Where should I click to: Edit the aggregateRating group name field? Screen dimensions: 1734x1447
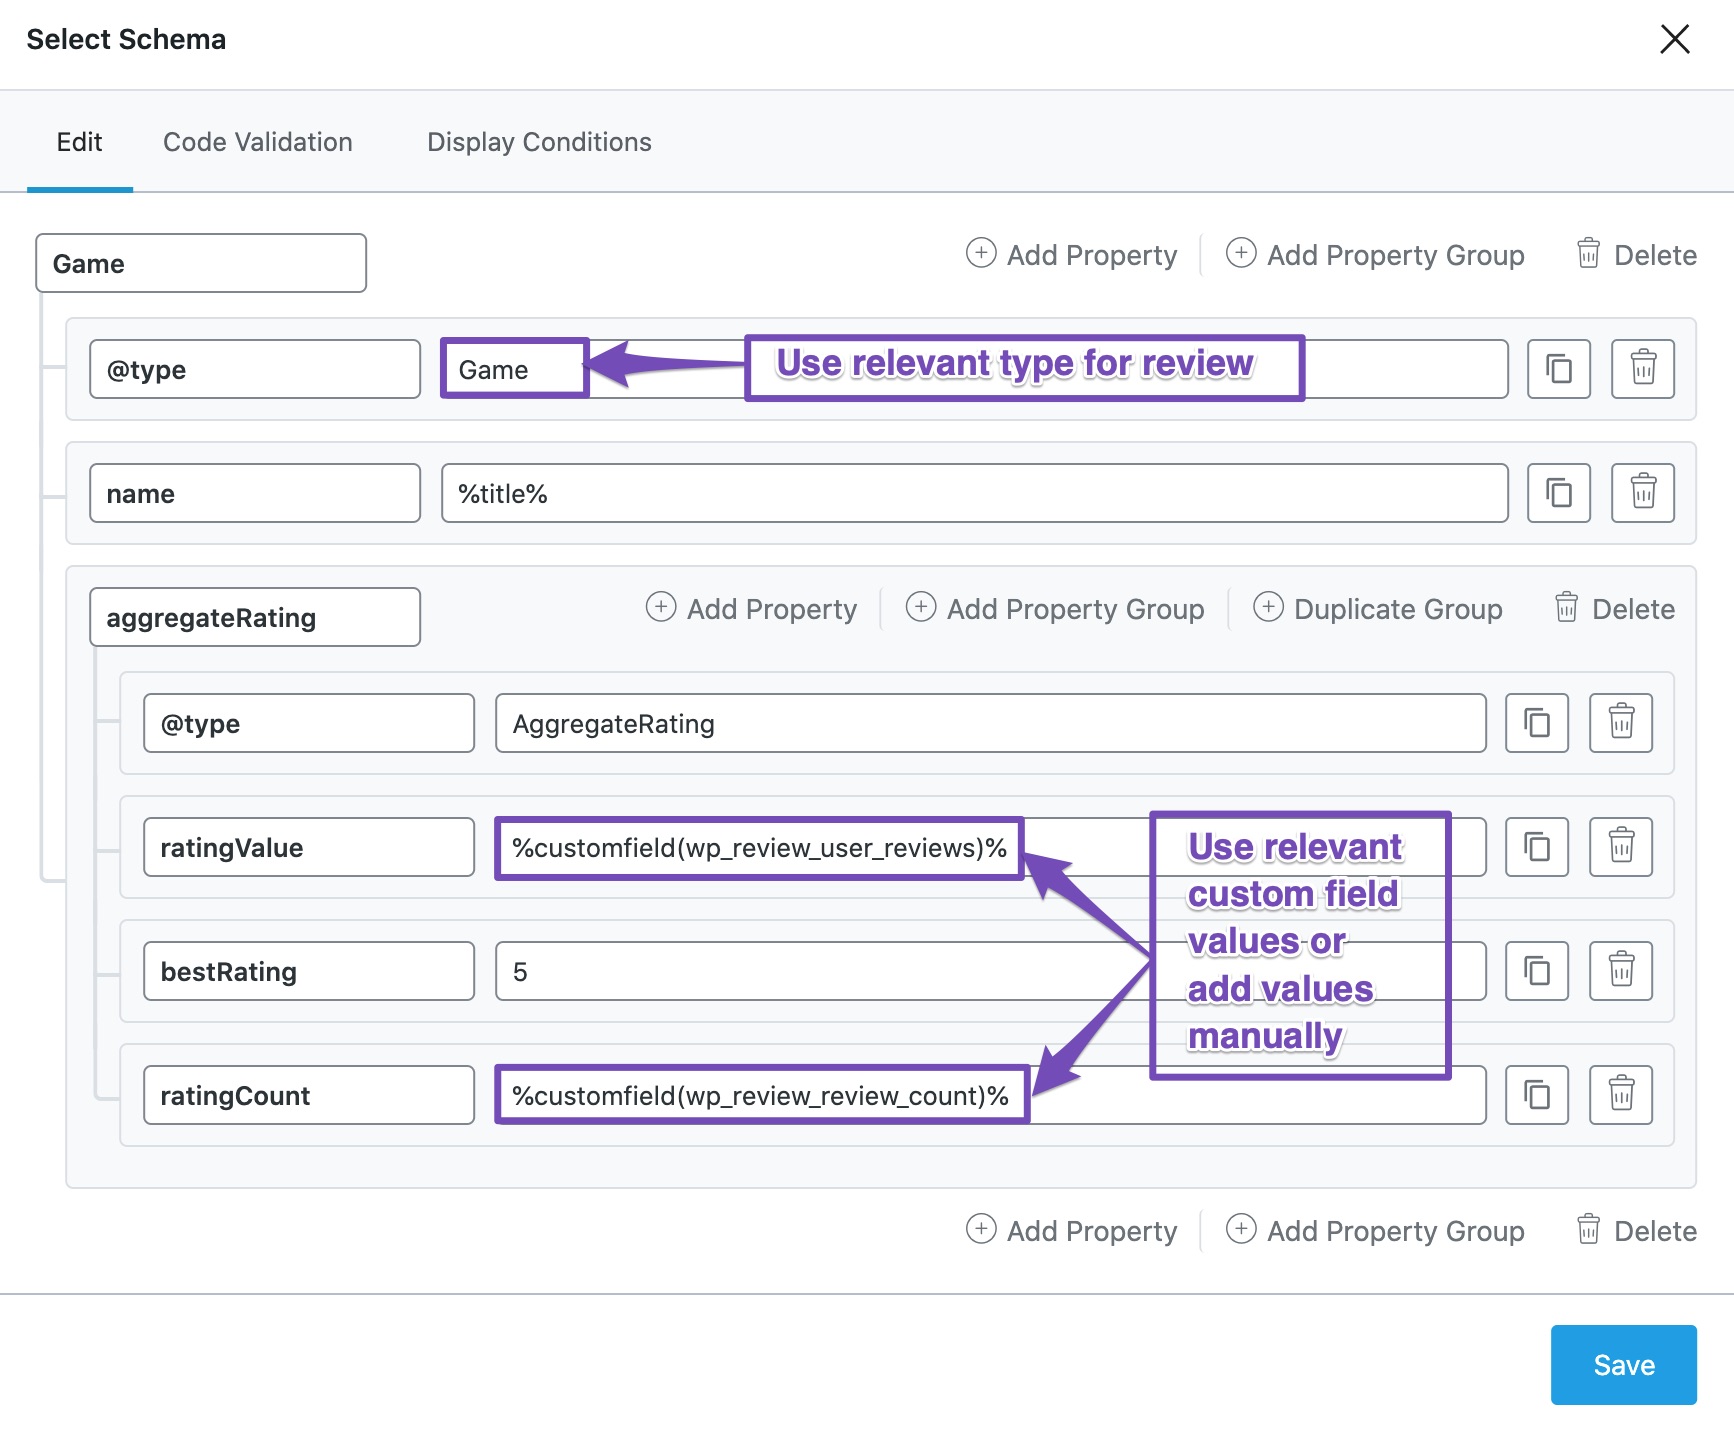pos(255,617)
